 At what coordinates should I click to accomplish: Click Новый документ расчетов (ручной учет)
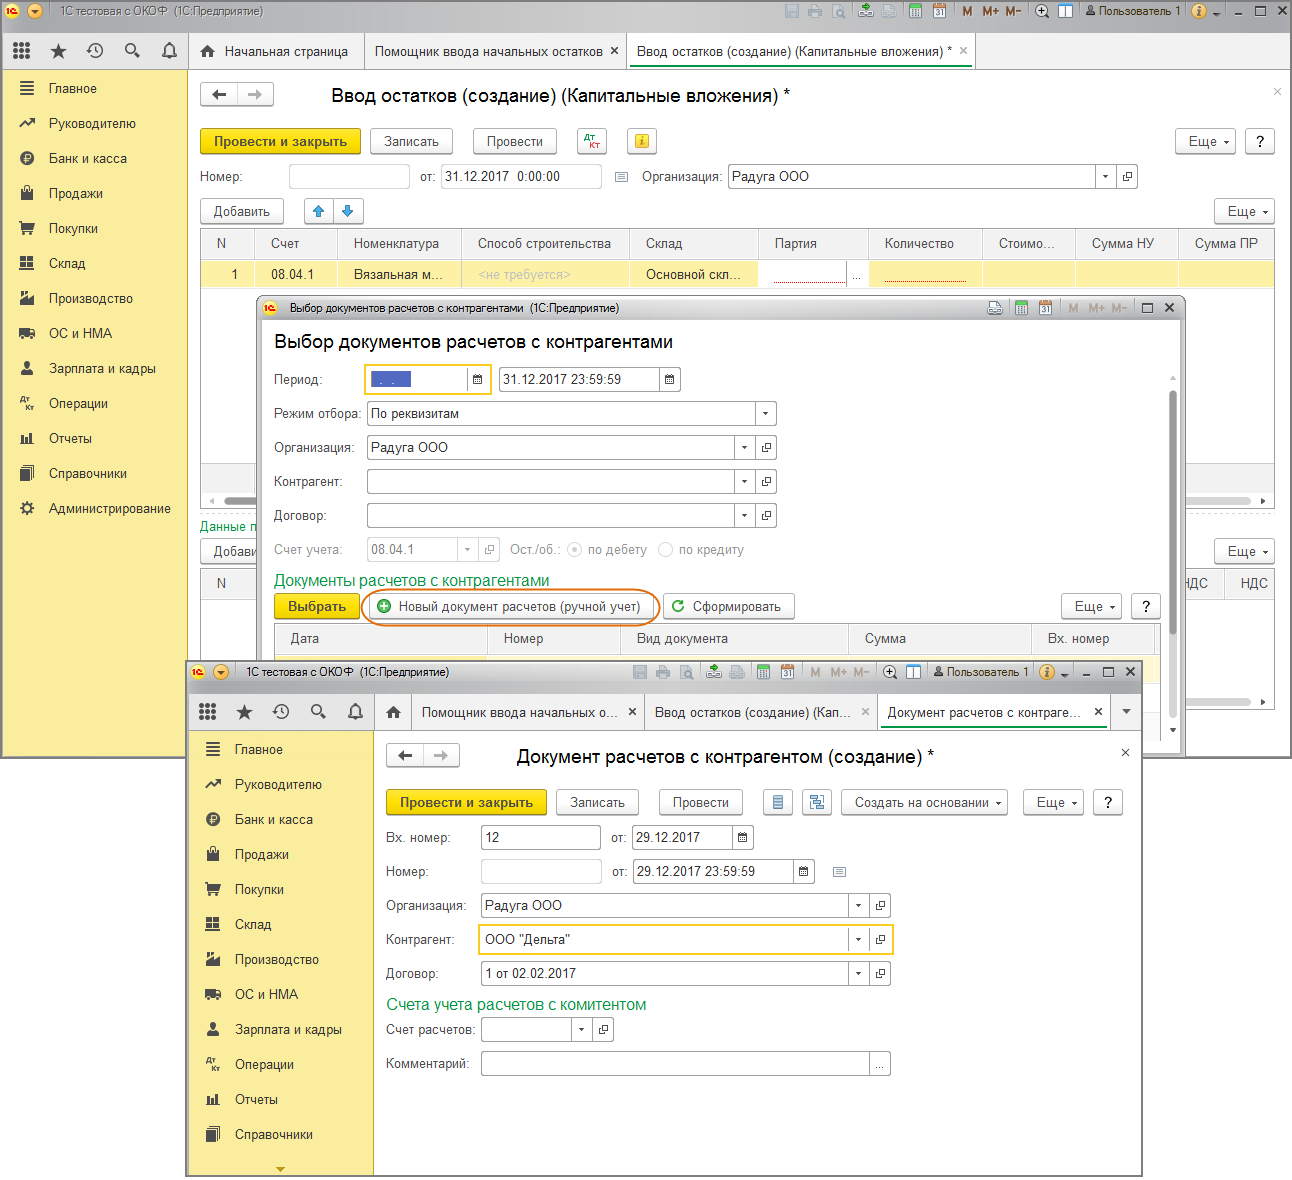click(x=509, y=607)
